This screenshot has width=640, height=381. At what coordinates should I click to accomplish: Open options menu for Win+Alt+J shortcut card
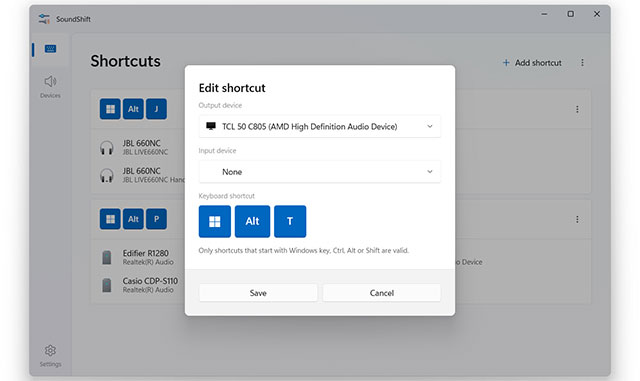coord(577,109)
